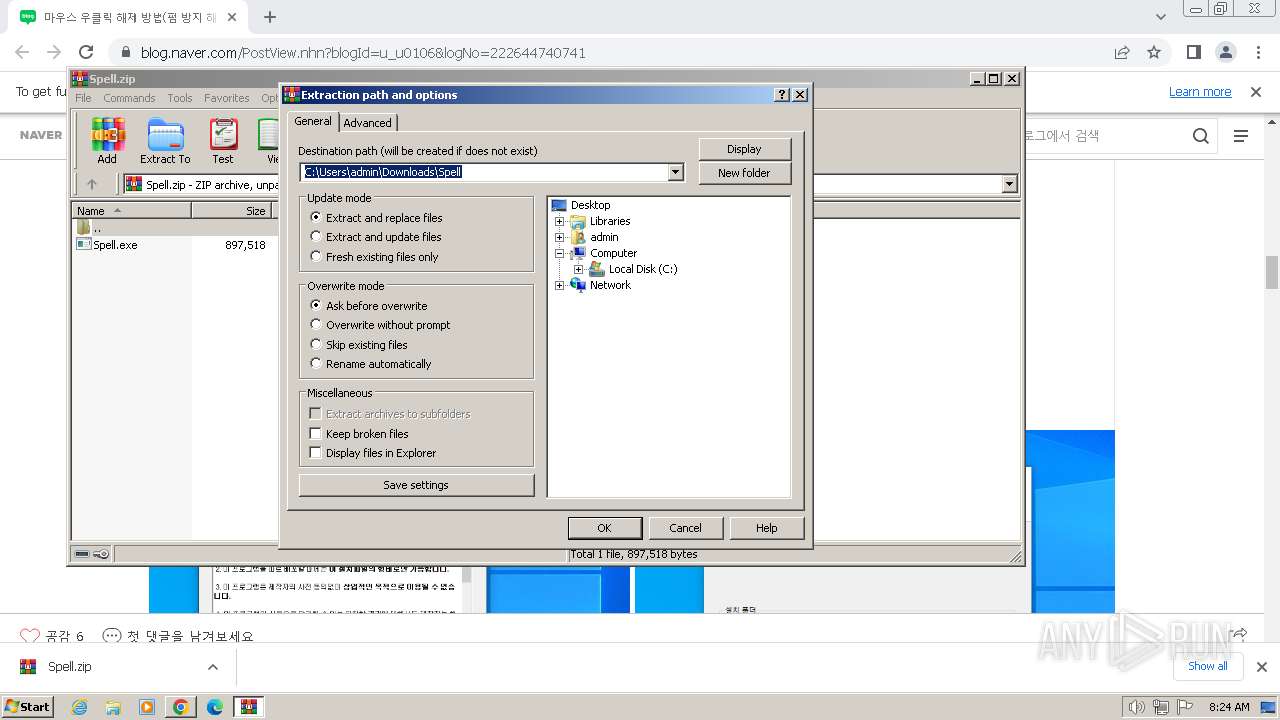Image resolution: width=1280 pixels, height=720 pixels.
Task: Open a new Chrome tab with plus
Action: (x=270, y=17)
